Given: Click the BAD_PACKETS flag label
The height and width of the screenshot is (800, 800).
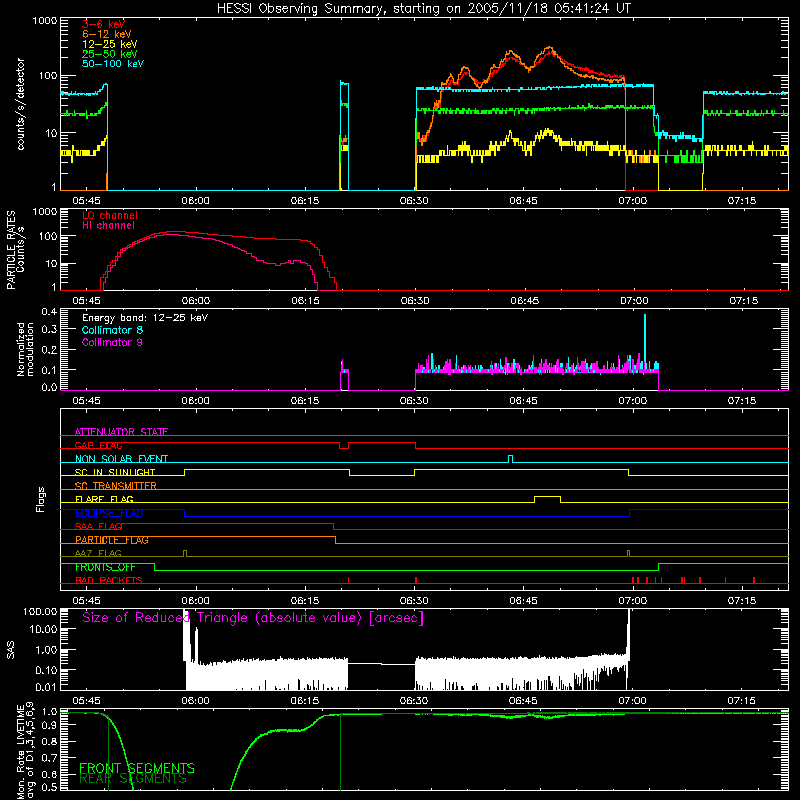Looking at the screenshot, I should click(x=109, y=580).
